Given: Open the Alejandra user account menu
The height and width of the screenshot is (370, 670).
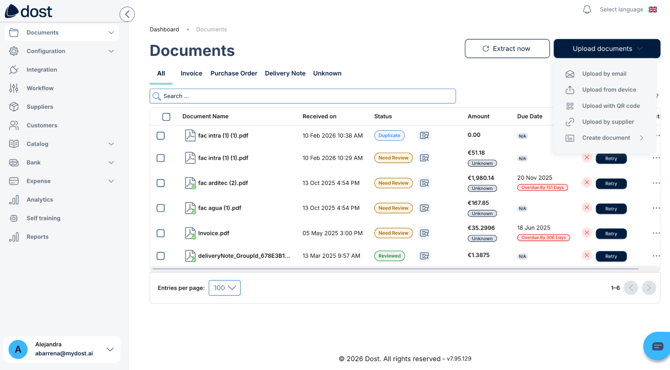Looking at the screenshot, I should coord(62,349).
